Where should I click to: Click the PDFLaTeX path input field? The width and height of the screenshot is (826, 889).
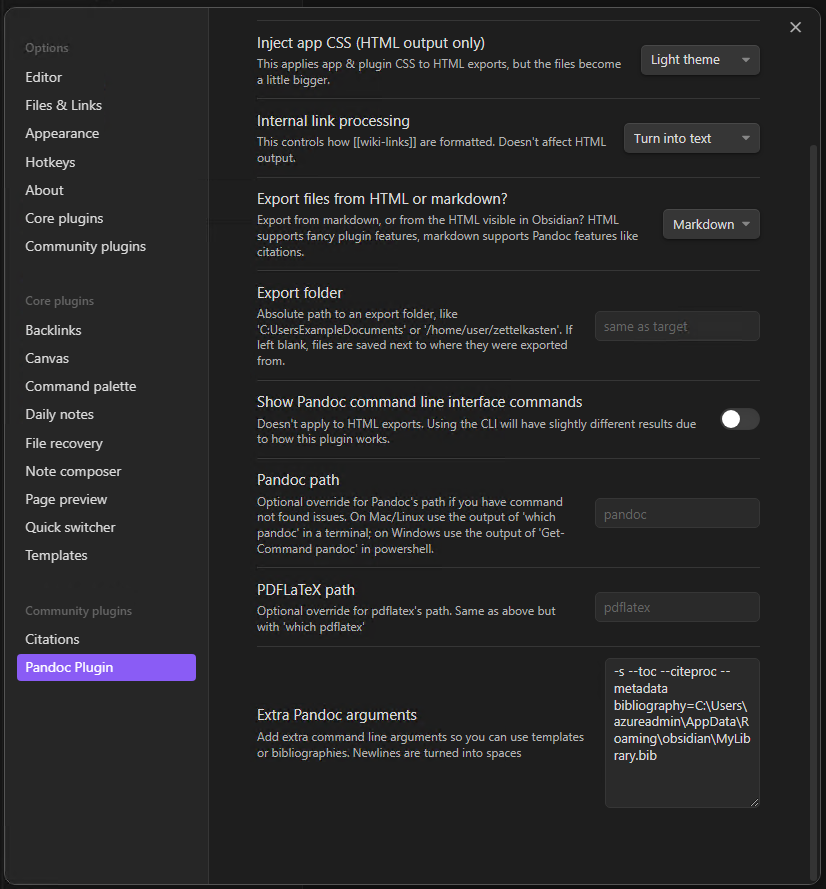coord(677,607)
